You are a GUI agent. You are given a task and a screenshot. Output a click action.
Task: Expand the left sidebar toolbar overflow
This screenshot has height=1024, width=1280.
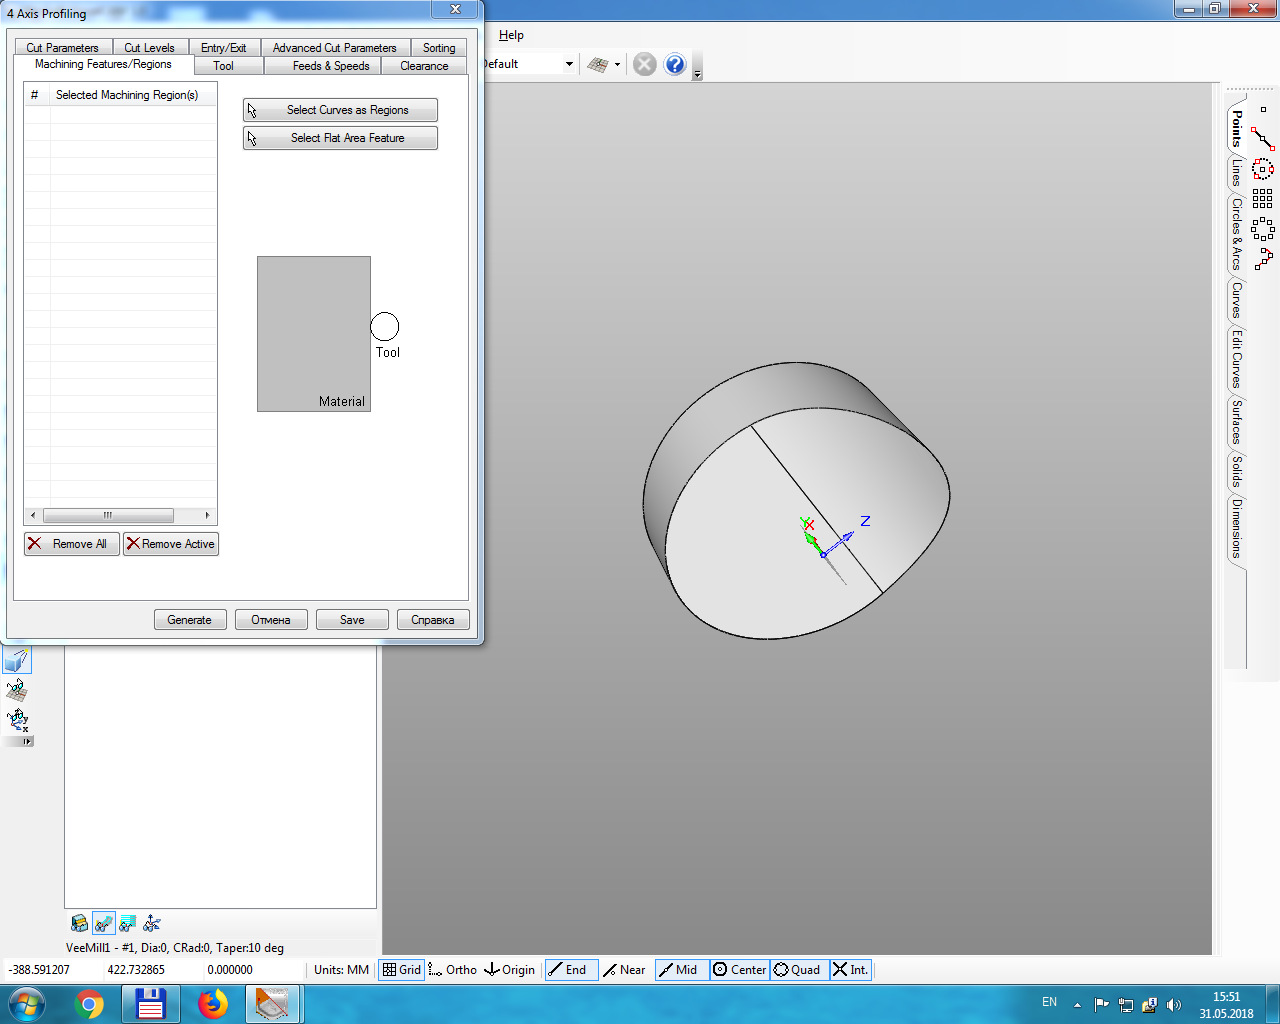[x=26, y=741]
